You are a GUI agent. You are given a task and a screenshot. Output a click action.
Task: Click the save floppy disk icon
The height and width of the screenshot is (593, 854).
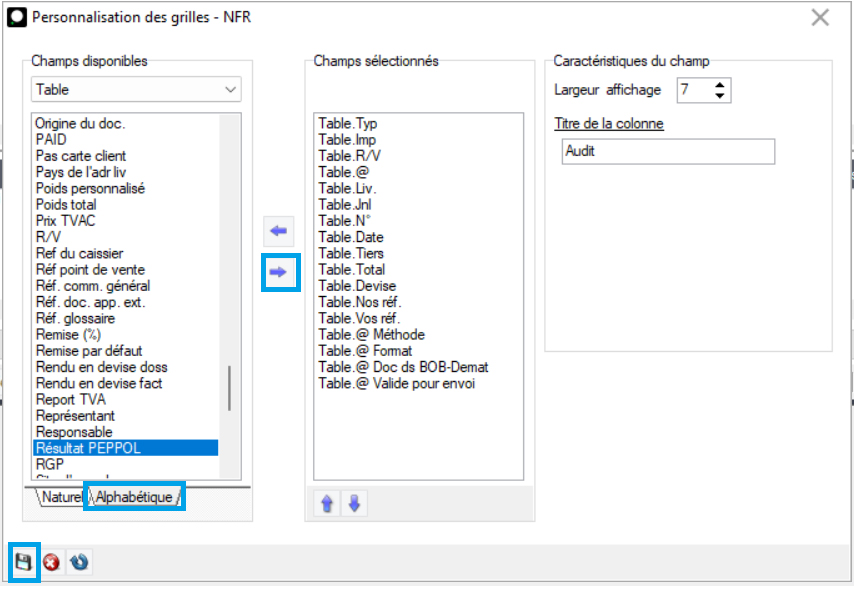click(23, 562)
